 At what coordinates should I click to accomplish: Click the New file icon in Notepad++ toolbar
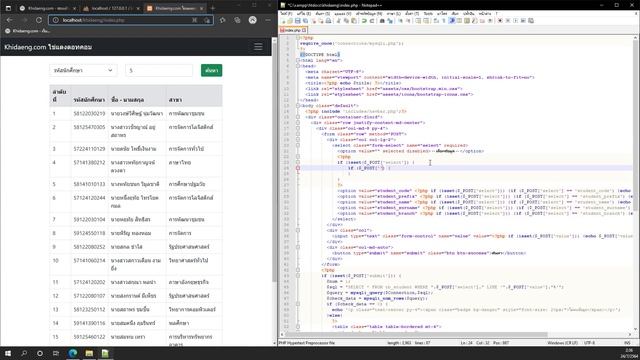[x=283, y=21]
